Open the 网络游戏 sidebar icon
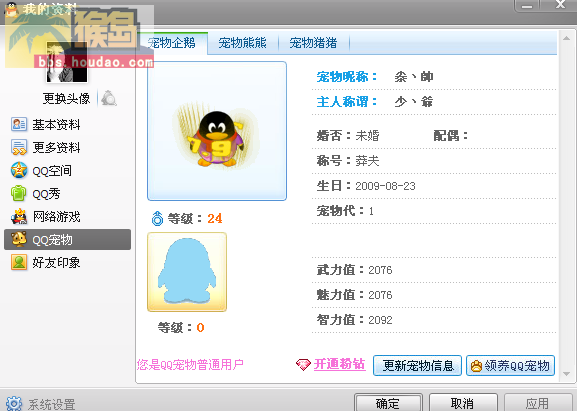The height and width of the screenshot is (411, 577). point(19,216)
